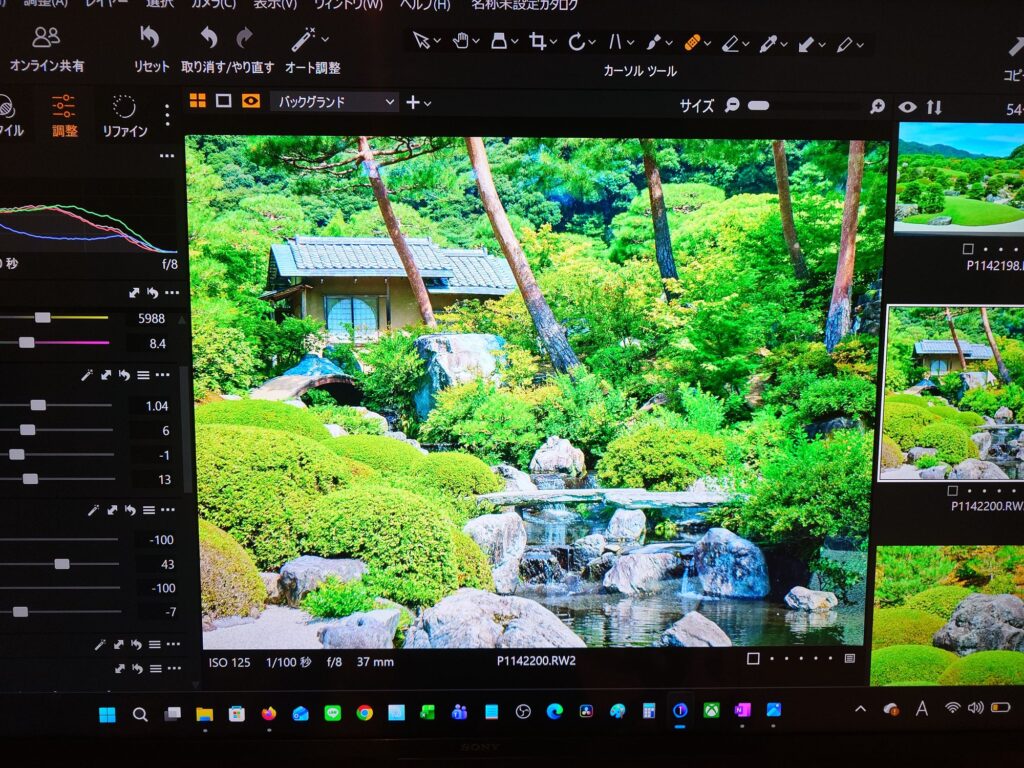Image resolution: width=1024 pixels, height=768 pixels.
Task: Open the バックグランド layer dropdown
Action: pos(334,102)
